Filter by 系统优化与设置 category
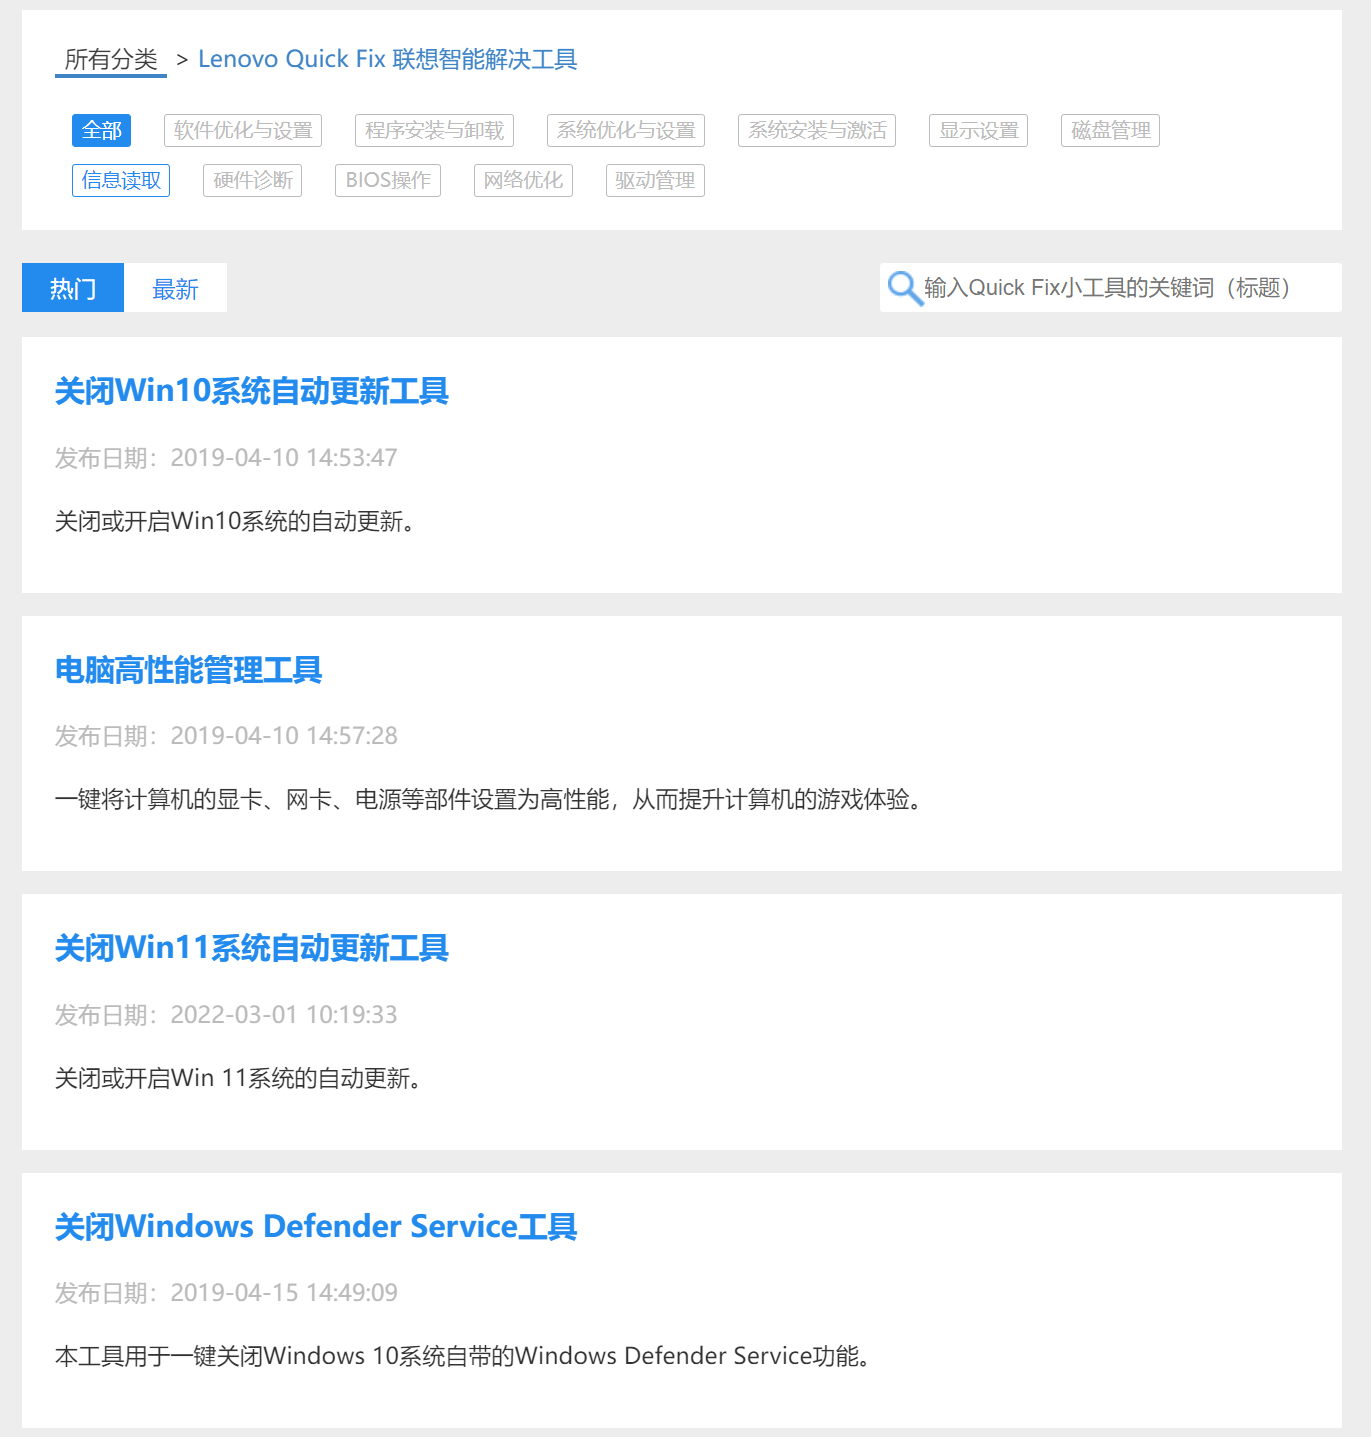 [626, 130]
